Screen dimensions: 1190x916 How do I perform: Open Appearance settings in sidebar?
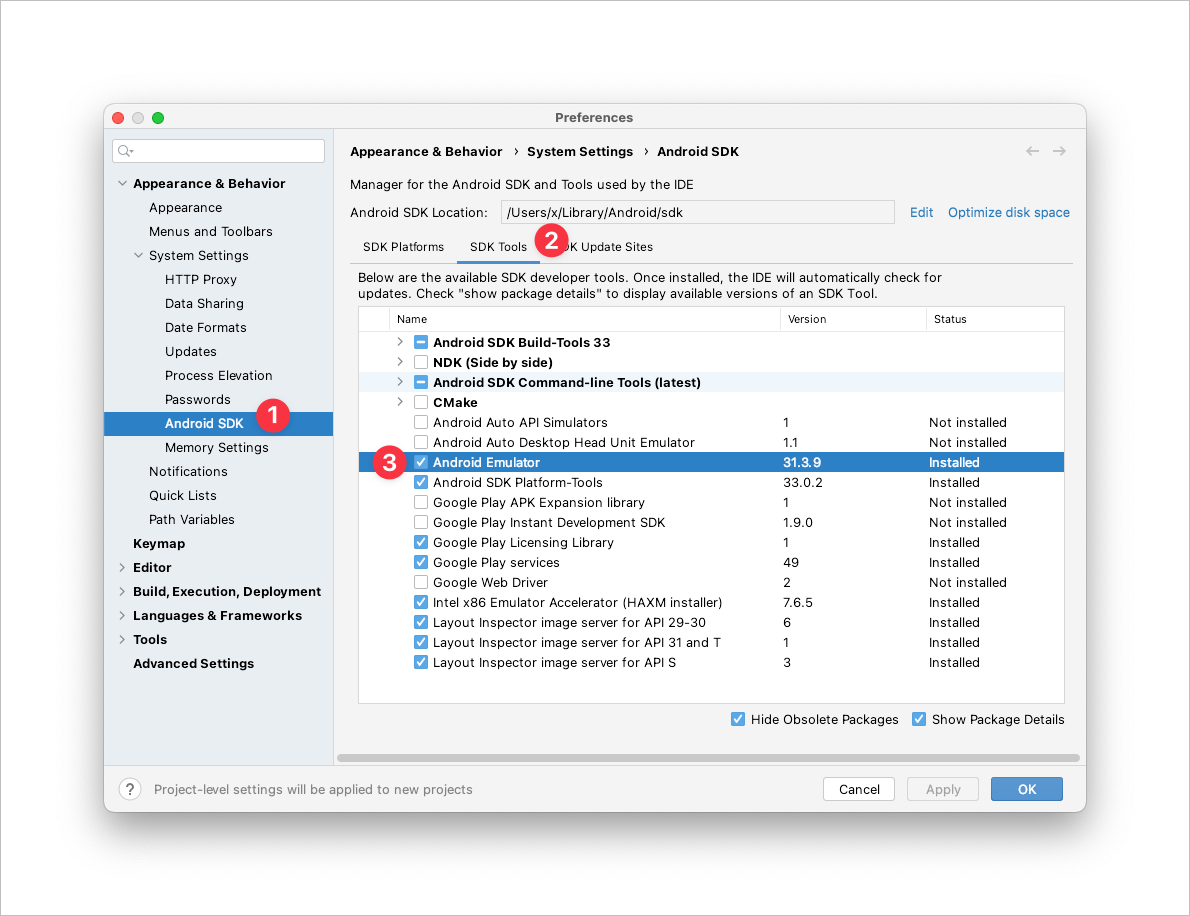[x=185, y=208]
